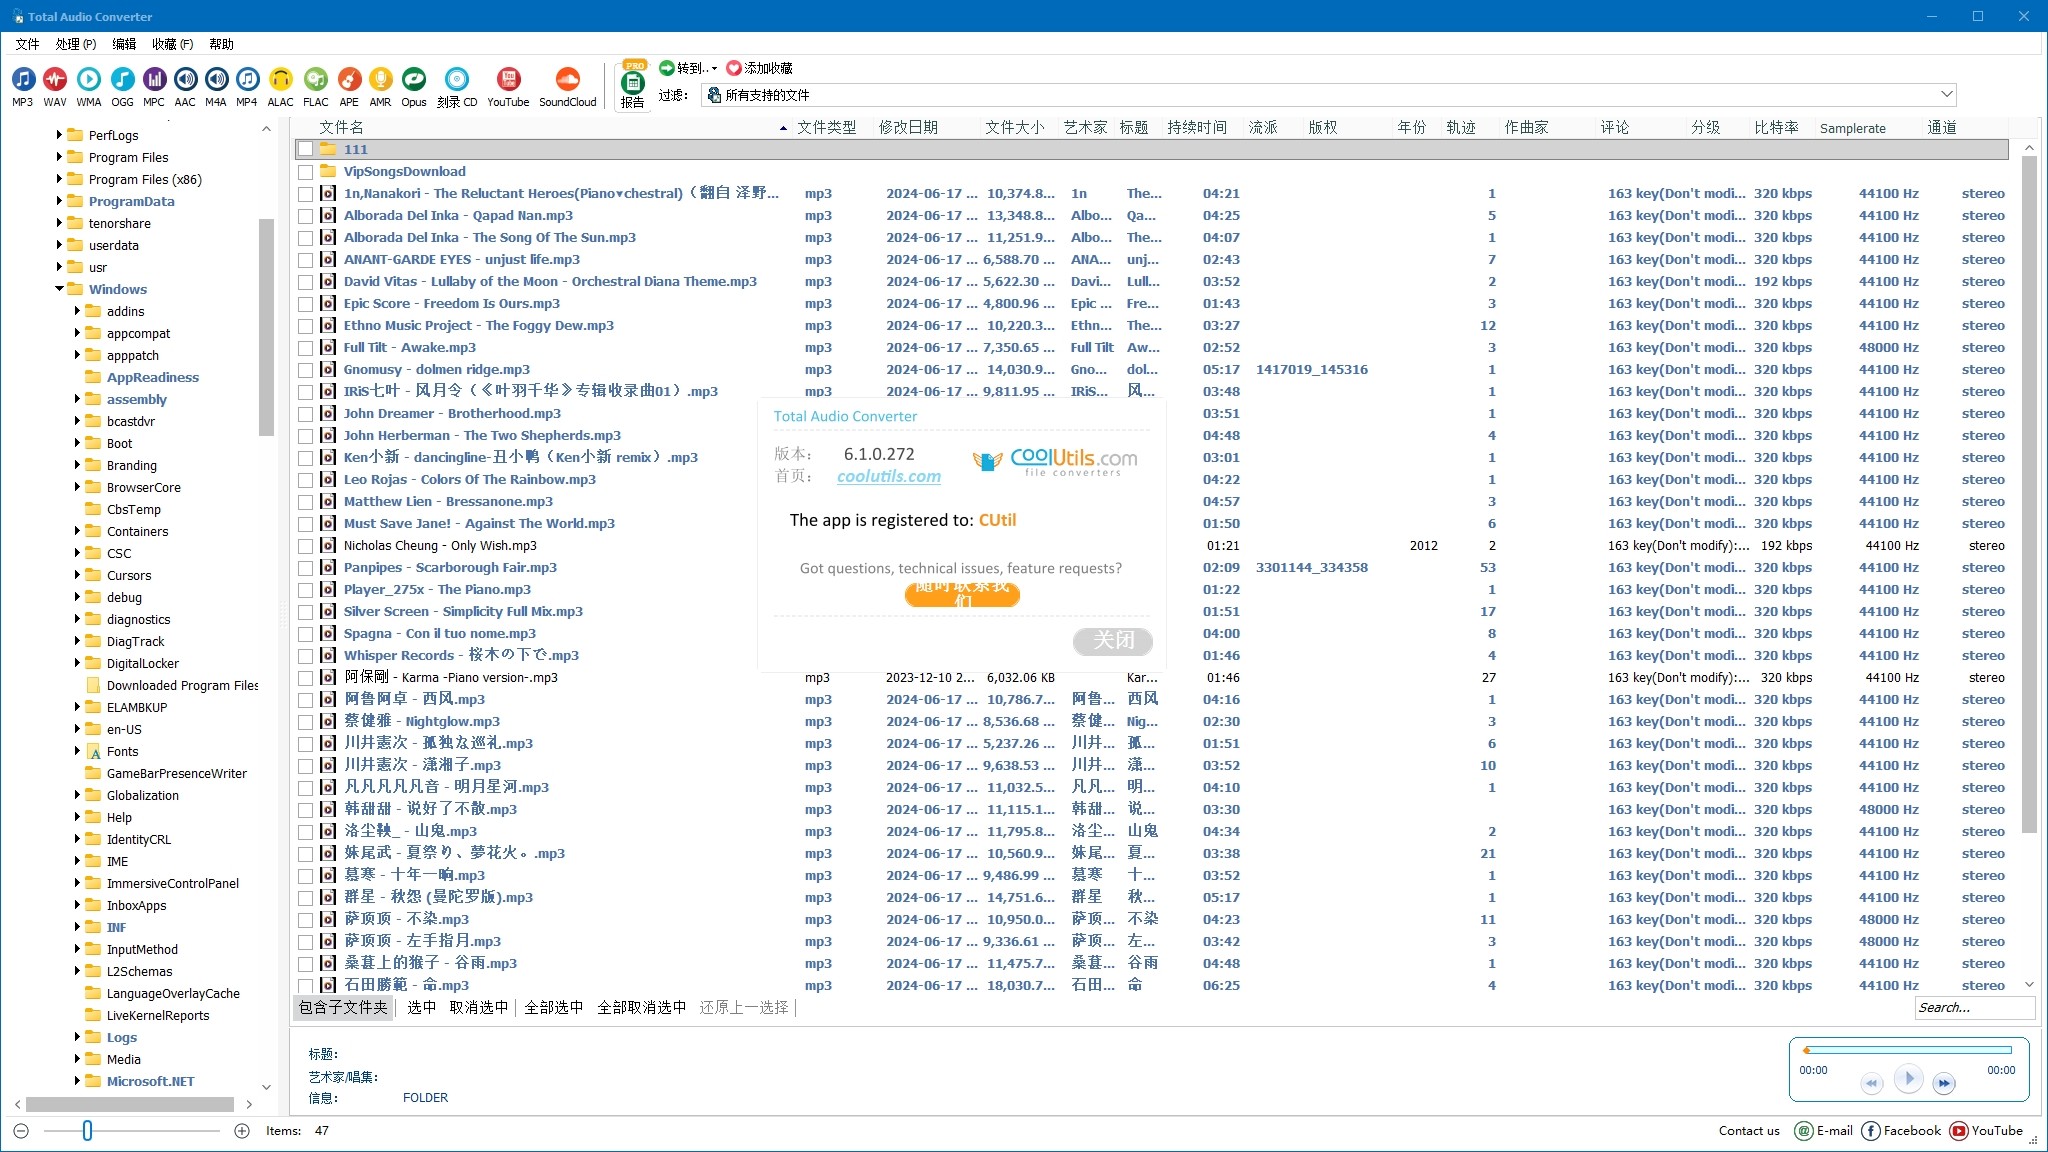Viewport: 2048px width, 1152px height.
Task: Open the 报告 report tool
Action: click(633, 85)
